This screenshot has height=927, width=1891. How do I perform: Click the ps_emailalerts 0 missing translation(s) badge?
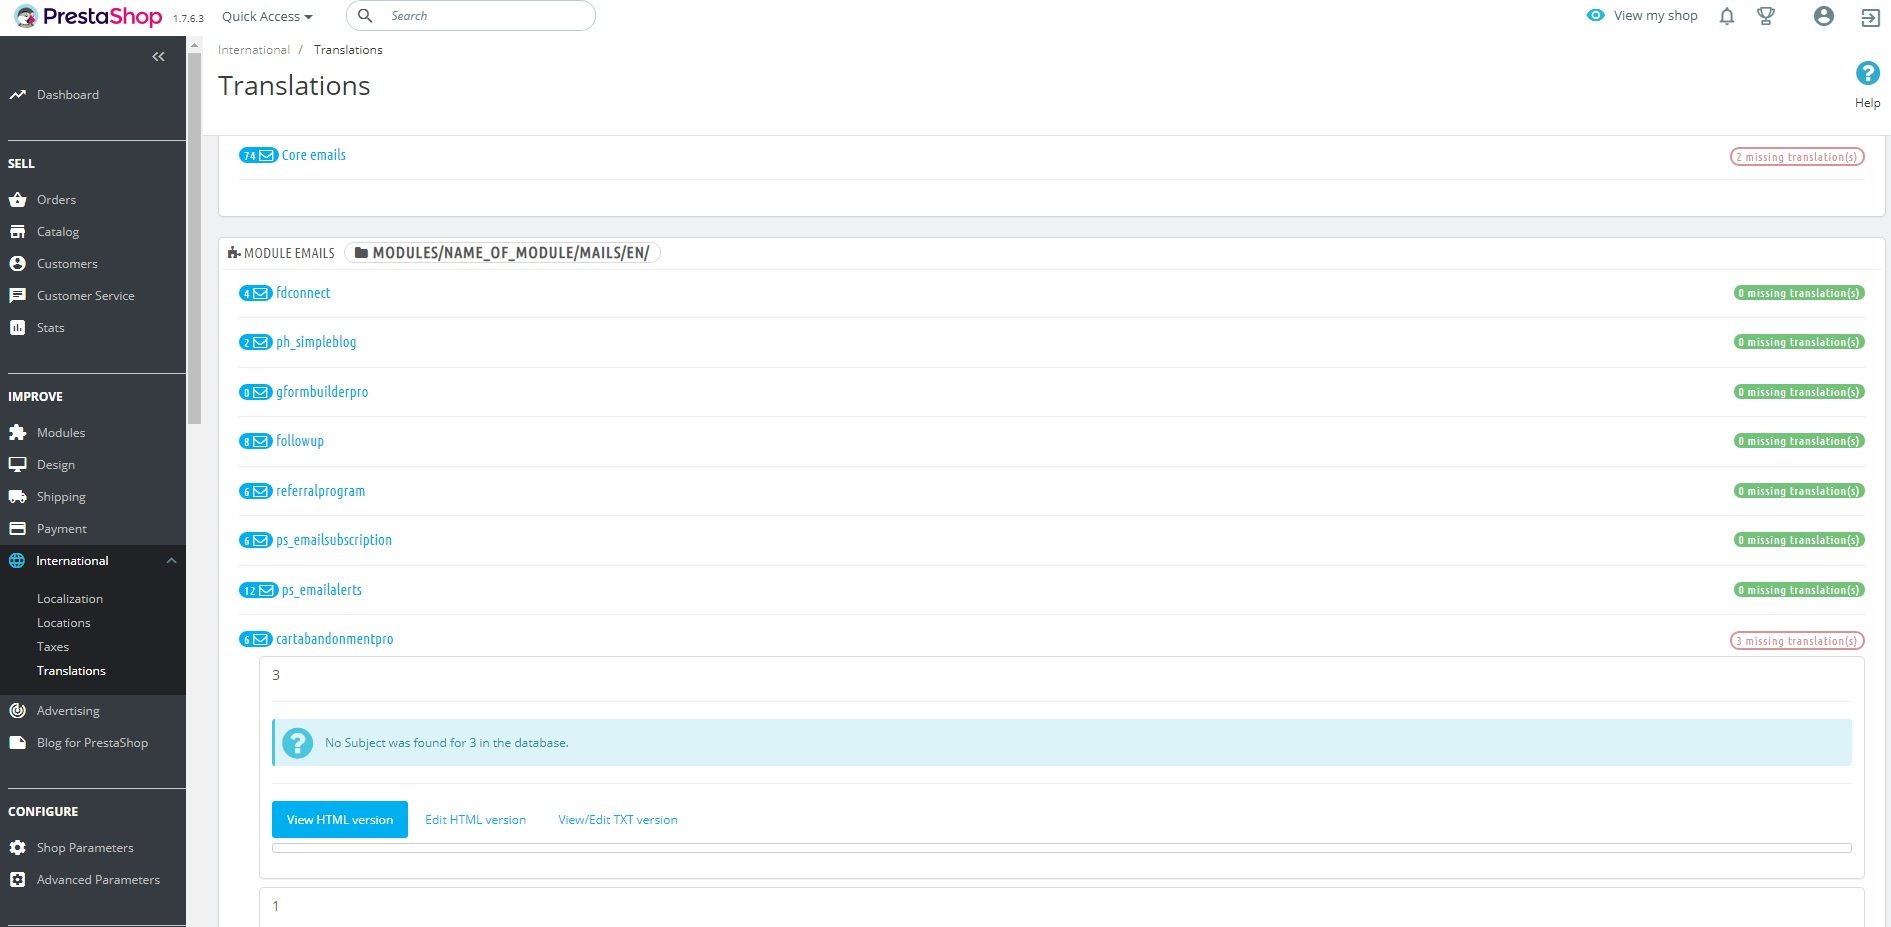point(1799,590)
